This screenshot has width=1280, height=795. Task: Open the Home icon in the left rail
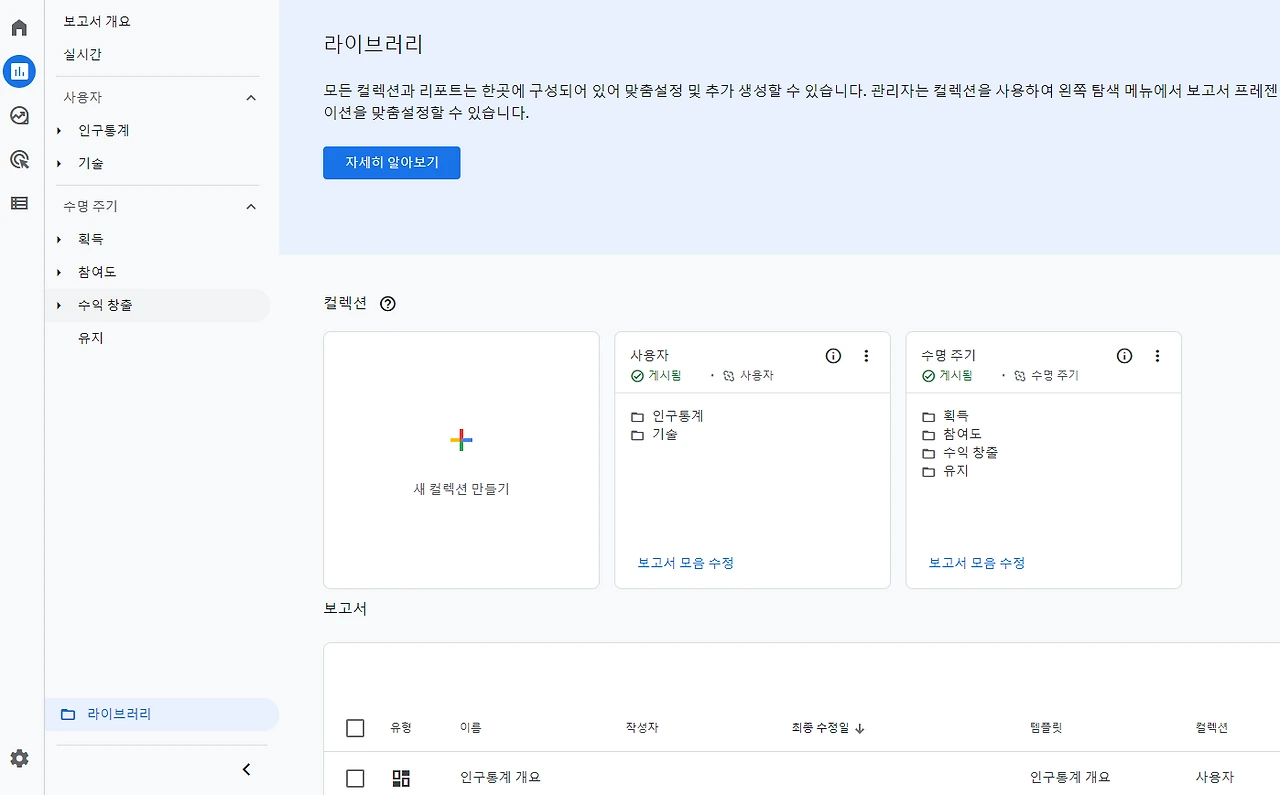point(18,27)
